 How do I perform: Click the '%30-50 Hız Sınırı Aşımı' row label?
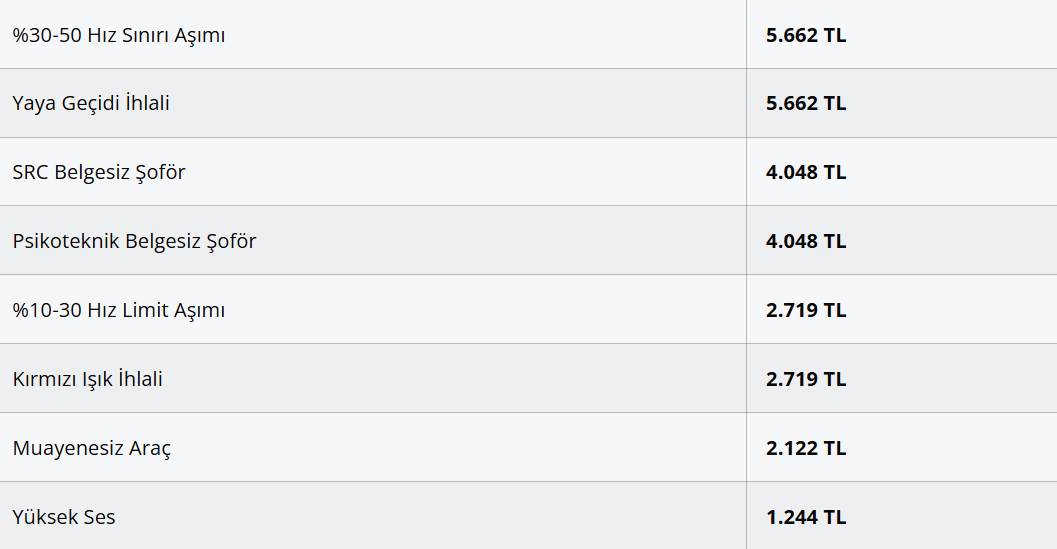coord(118,35)
